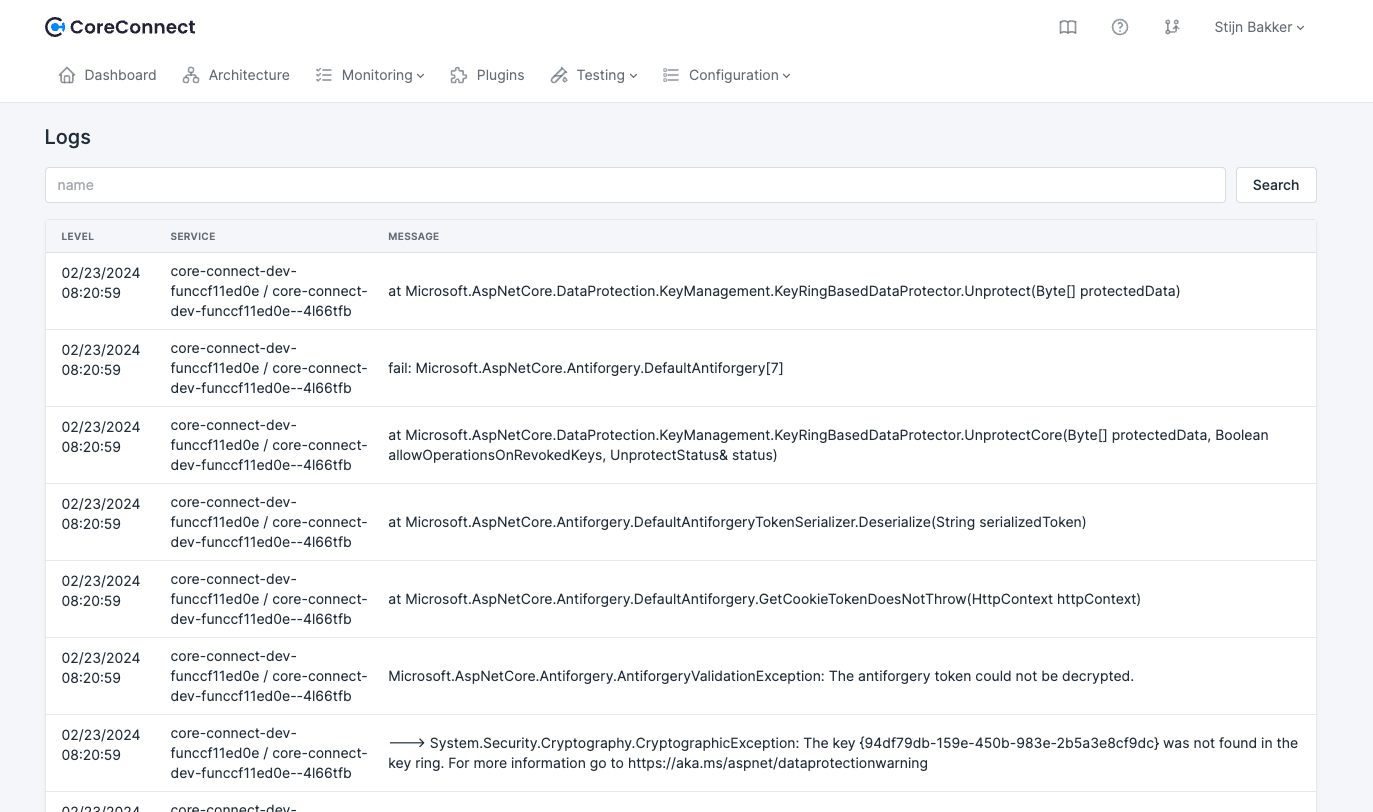Click the help question mark icon
The width and height of the screenshot is (1373, 812).
[1120, 28]
